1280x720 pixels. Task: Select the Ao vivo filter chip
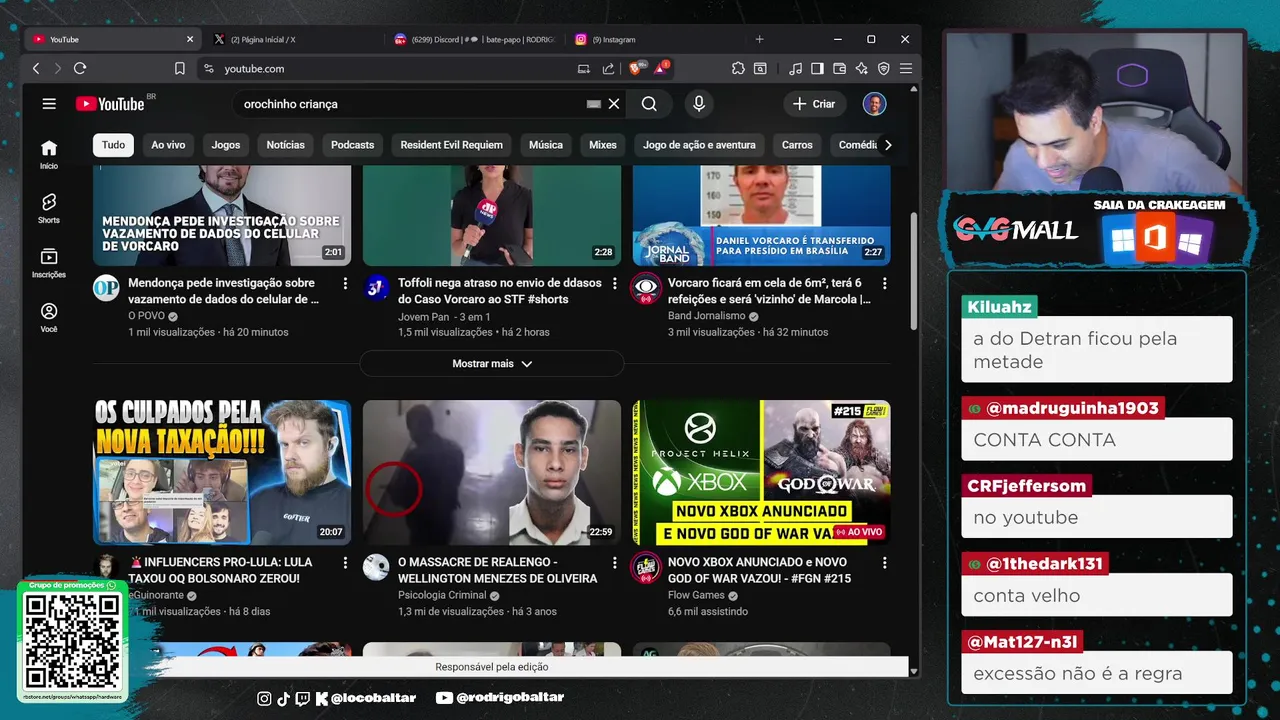click(x=168, y=145)
